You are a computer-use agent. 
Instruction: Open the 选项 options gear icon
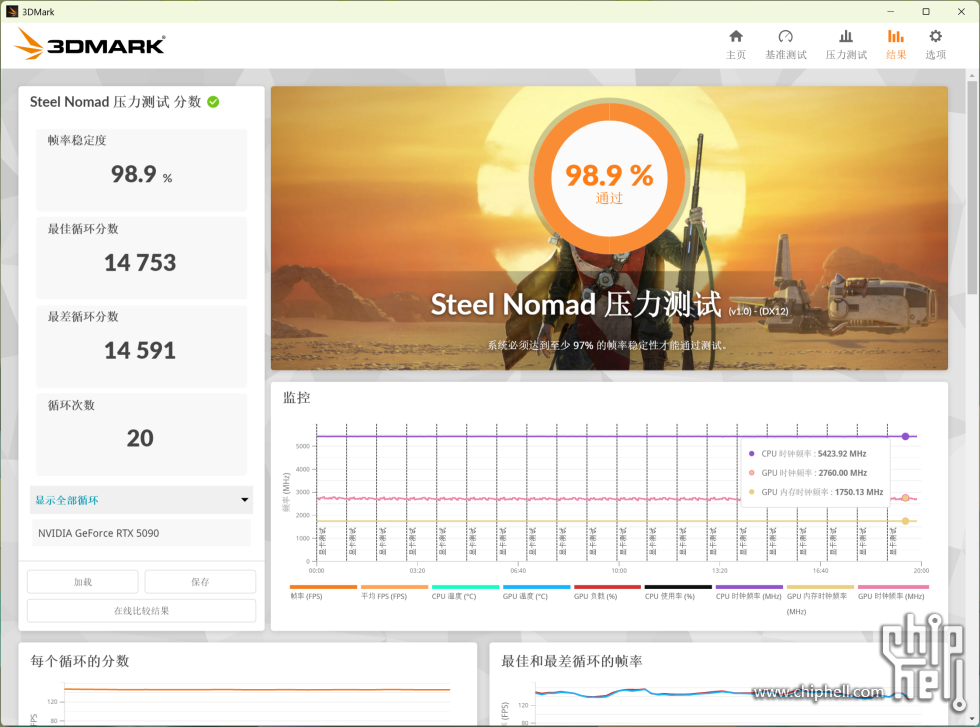pos(935,36)
